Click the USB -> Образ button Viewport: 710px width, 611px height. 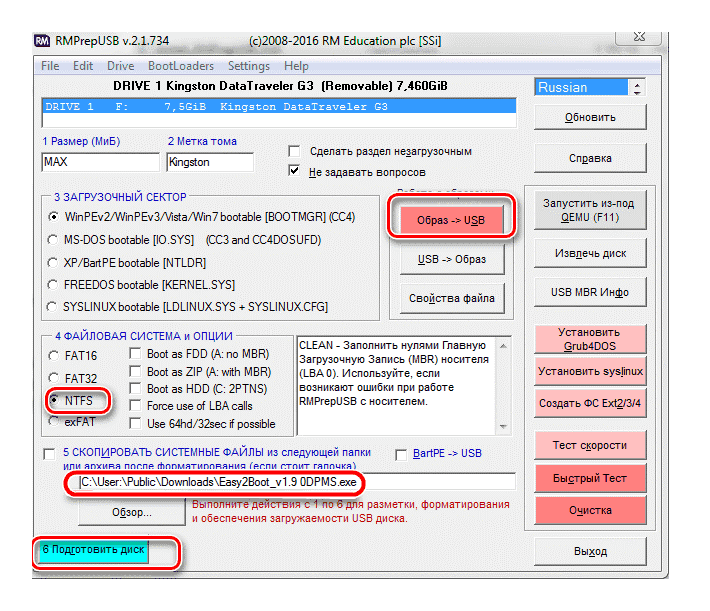(451, 260)
